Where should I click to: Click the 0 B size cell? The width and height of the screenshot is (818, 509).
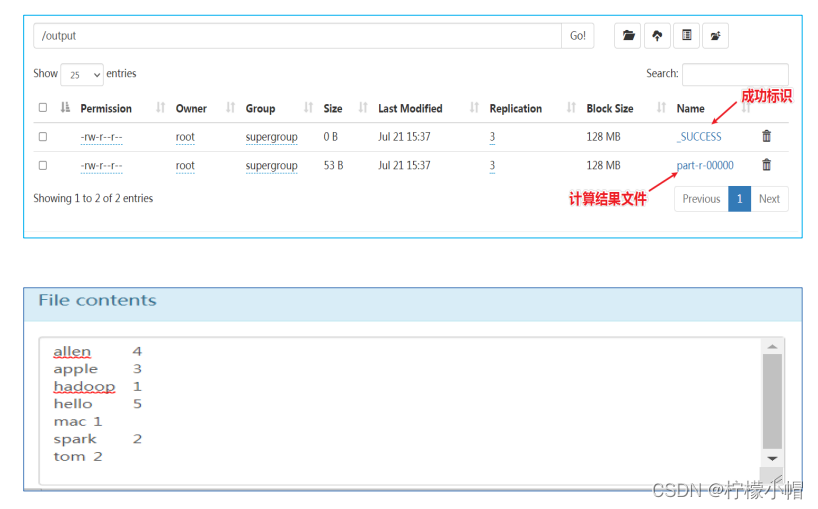point(331,137)
